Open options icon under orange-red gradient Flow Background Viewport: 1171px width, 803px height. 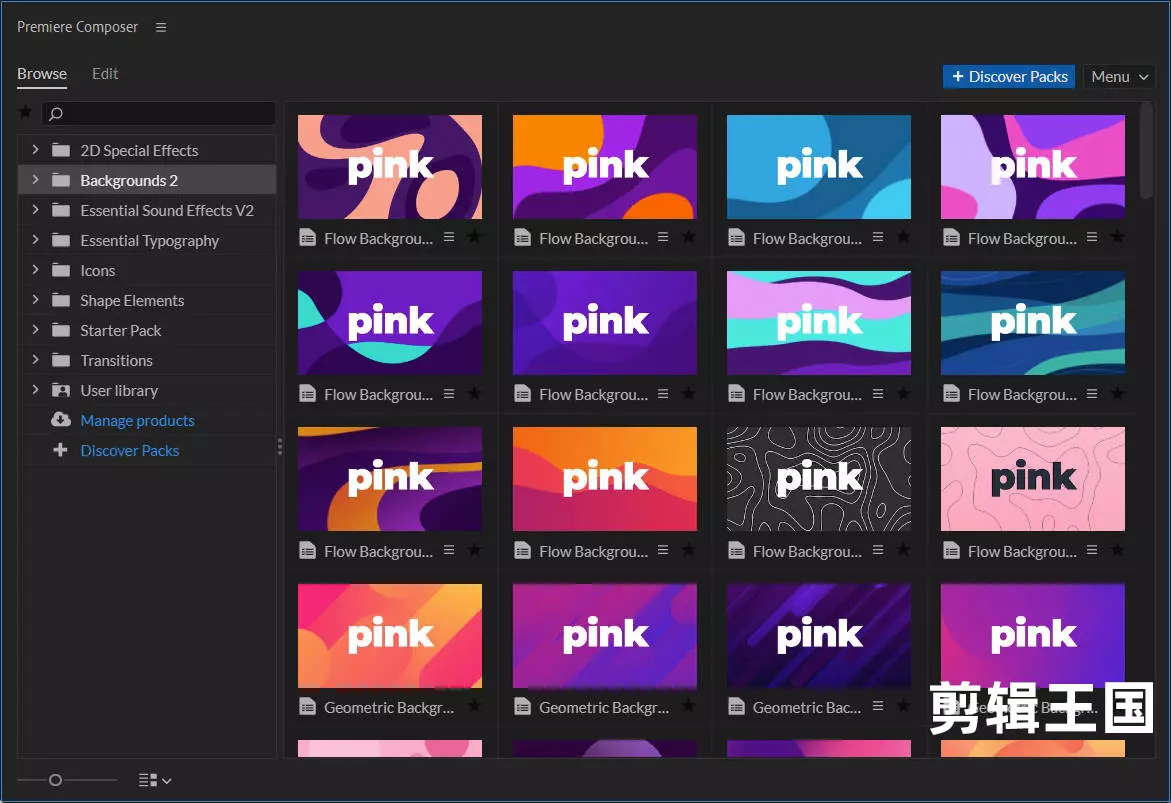tap(663, 550)
